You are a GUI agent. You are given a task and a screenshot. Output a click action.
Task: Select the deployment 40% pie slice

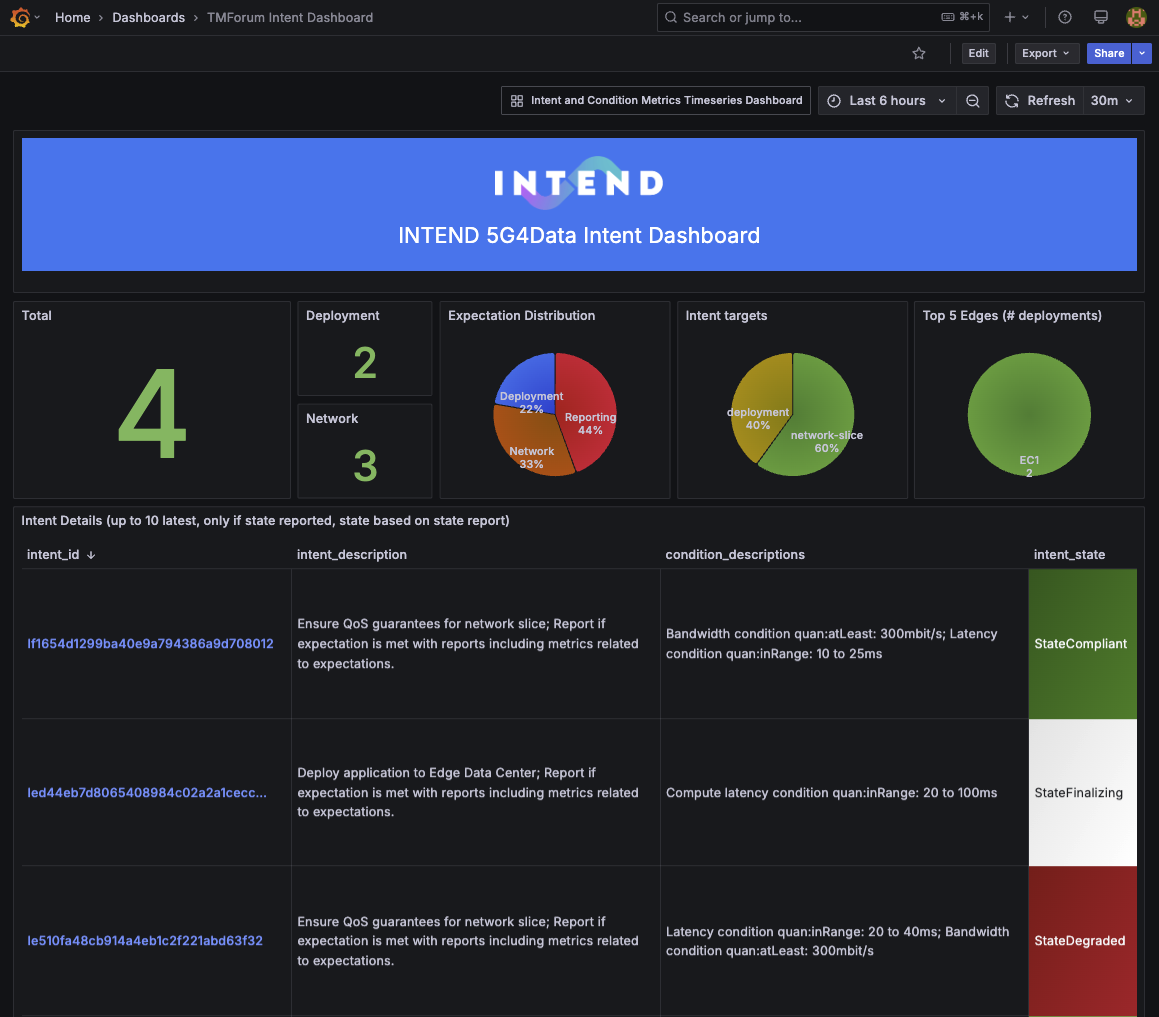click(x=758, y=403)
